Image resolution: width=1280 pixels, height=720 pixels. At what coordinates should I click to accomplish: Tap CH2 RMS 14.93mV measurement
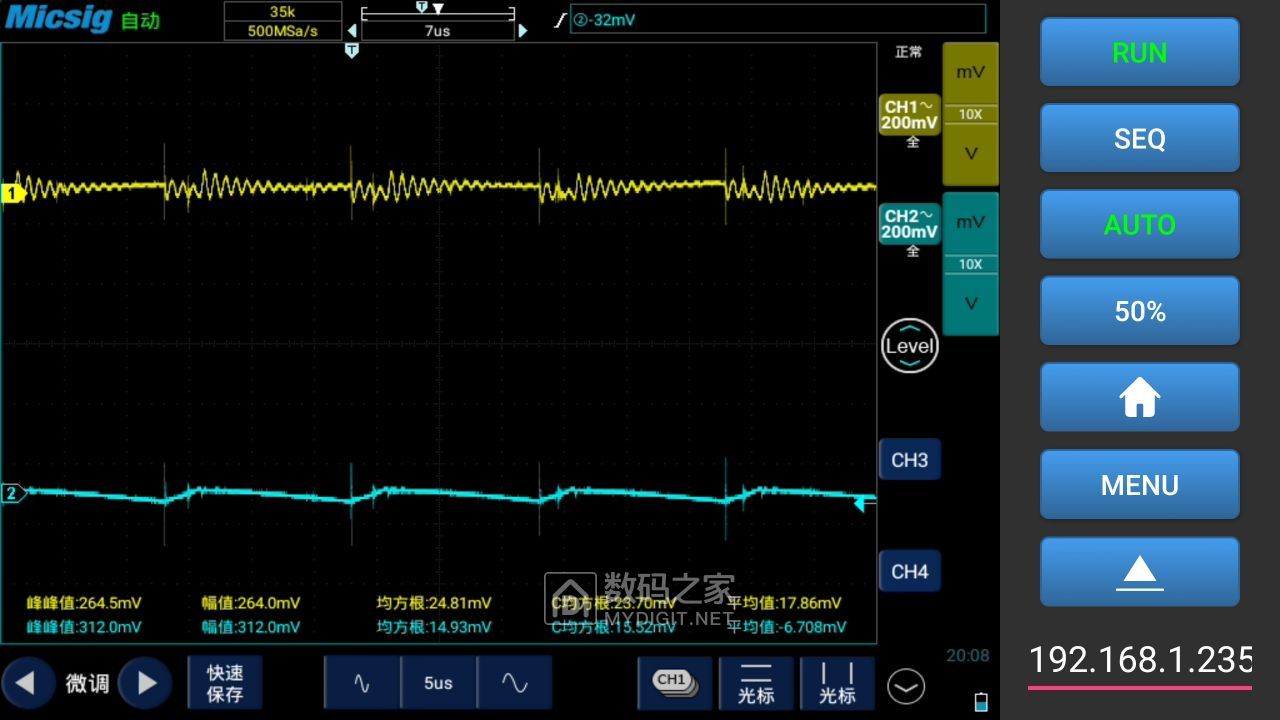click(434, 627)
